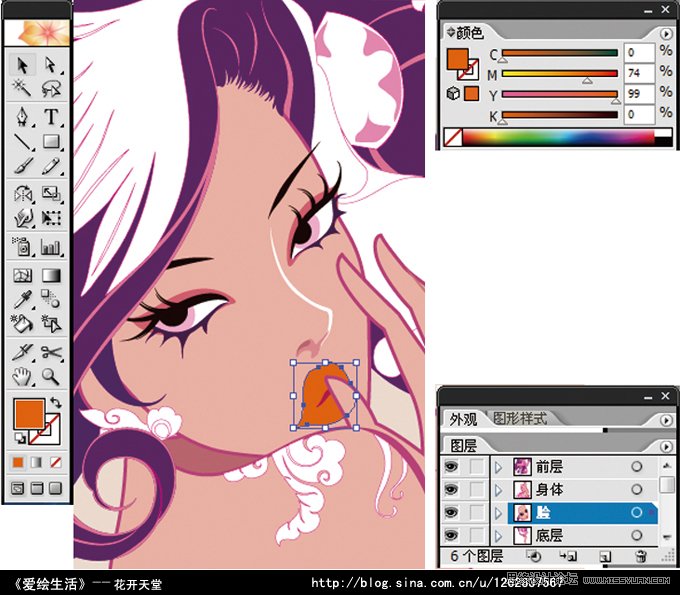Select the Column Graph tool

(x=51, y=246)
